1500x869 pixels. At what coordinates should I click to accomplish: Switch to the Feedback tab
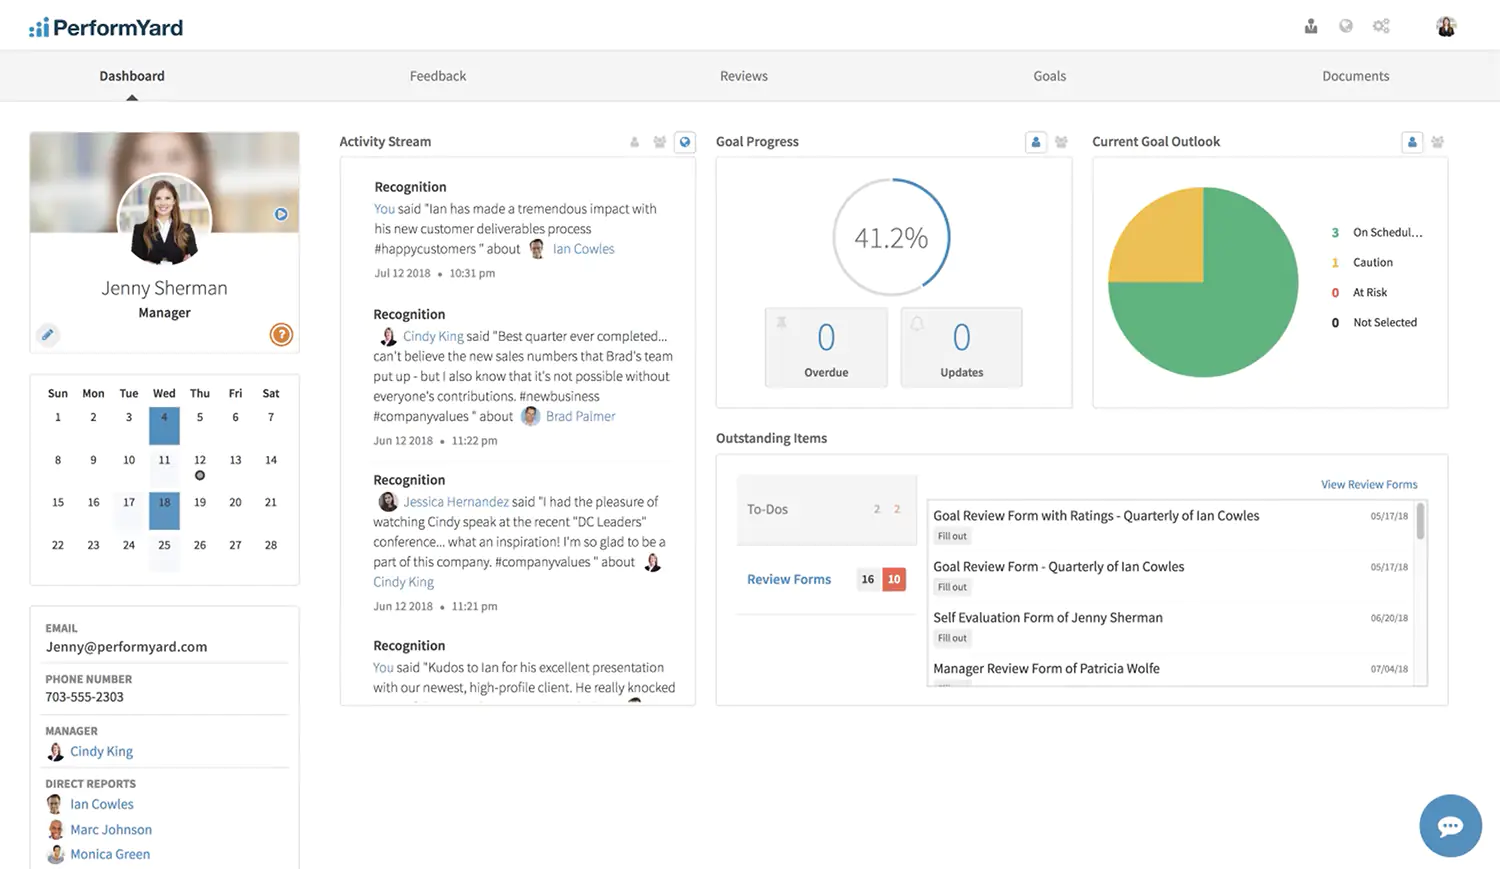(438, 76)
